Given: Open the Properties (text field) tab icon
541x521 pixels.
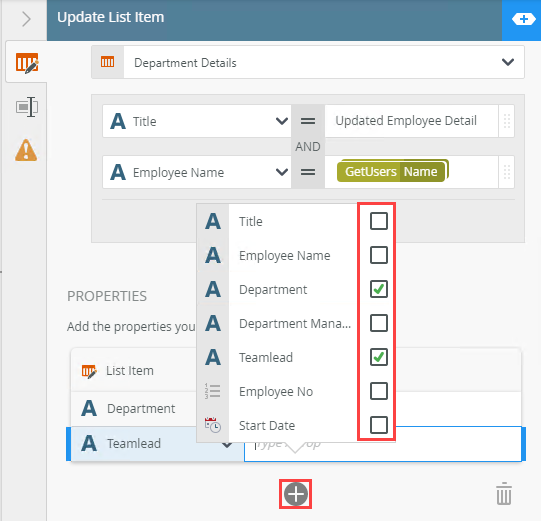Looking at the screenshot, I should (27, 107).
